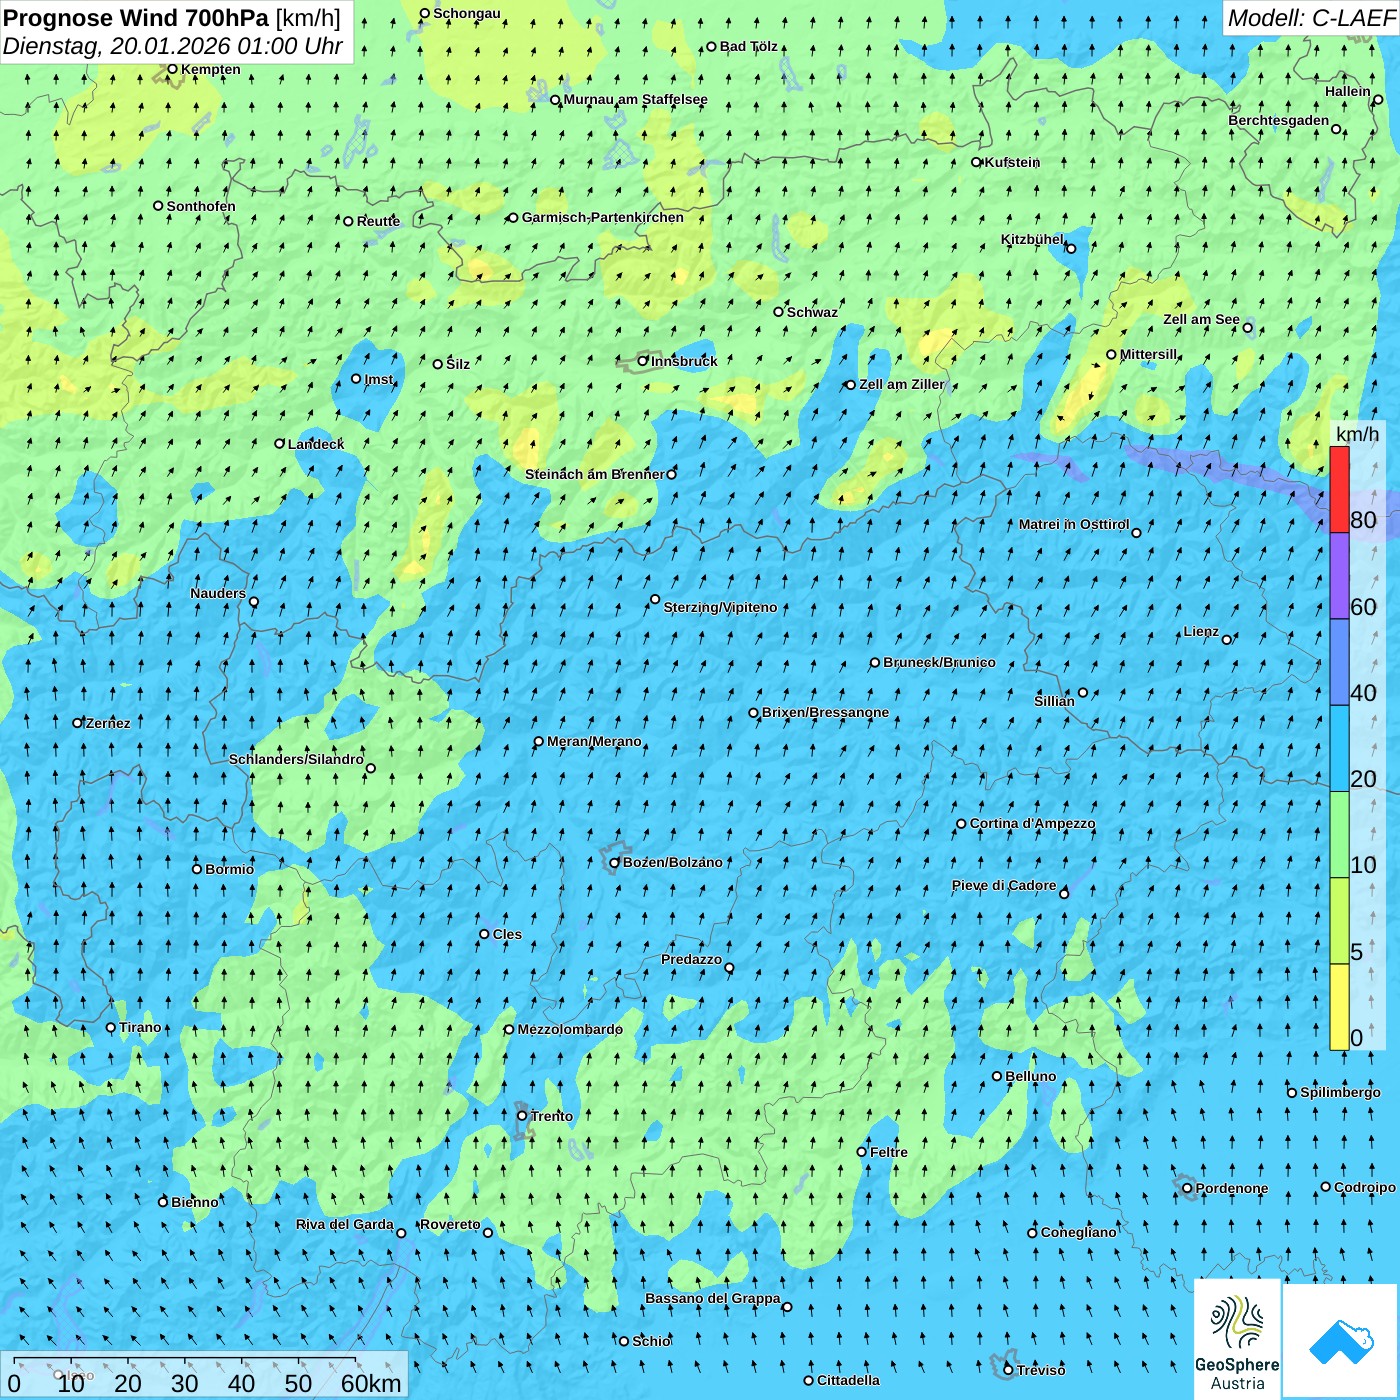Click the Kempten city label
The height and width of the screenshot is (1400, 1400).
[x=210, y=69]
